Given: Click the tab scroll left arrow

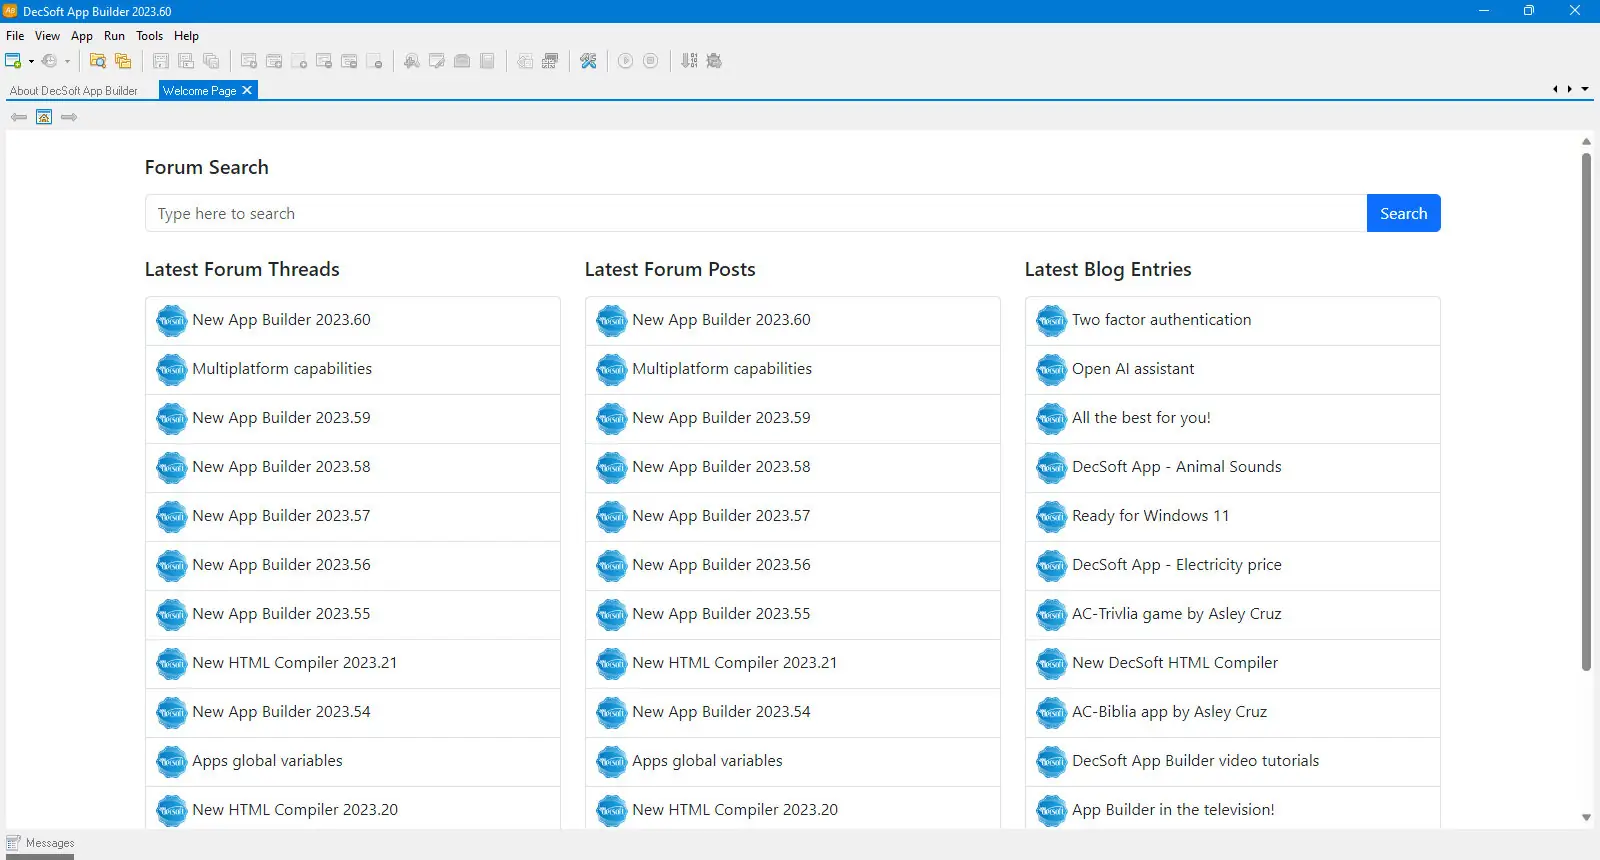Looking at the screenshot, I should [x=1555, y=89].
